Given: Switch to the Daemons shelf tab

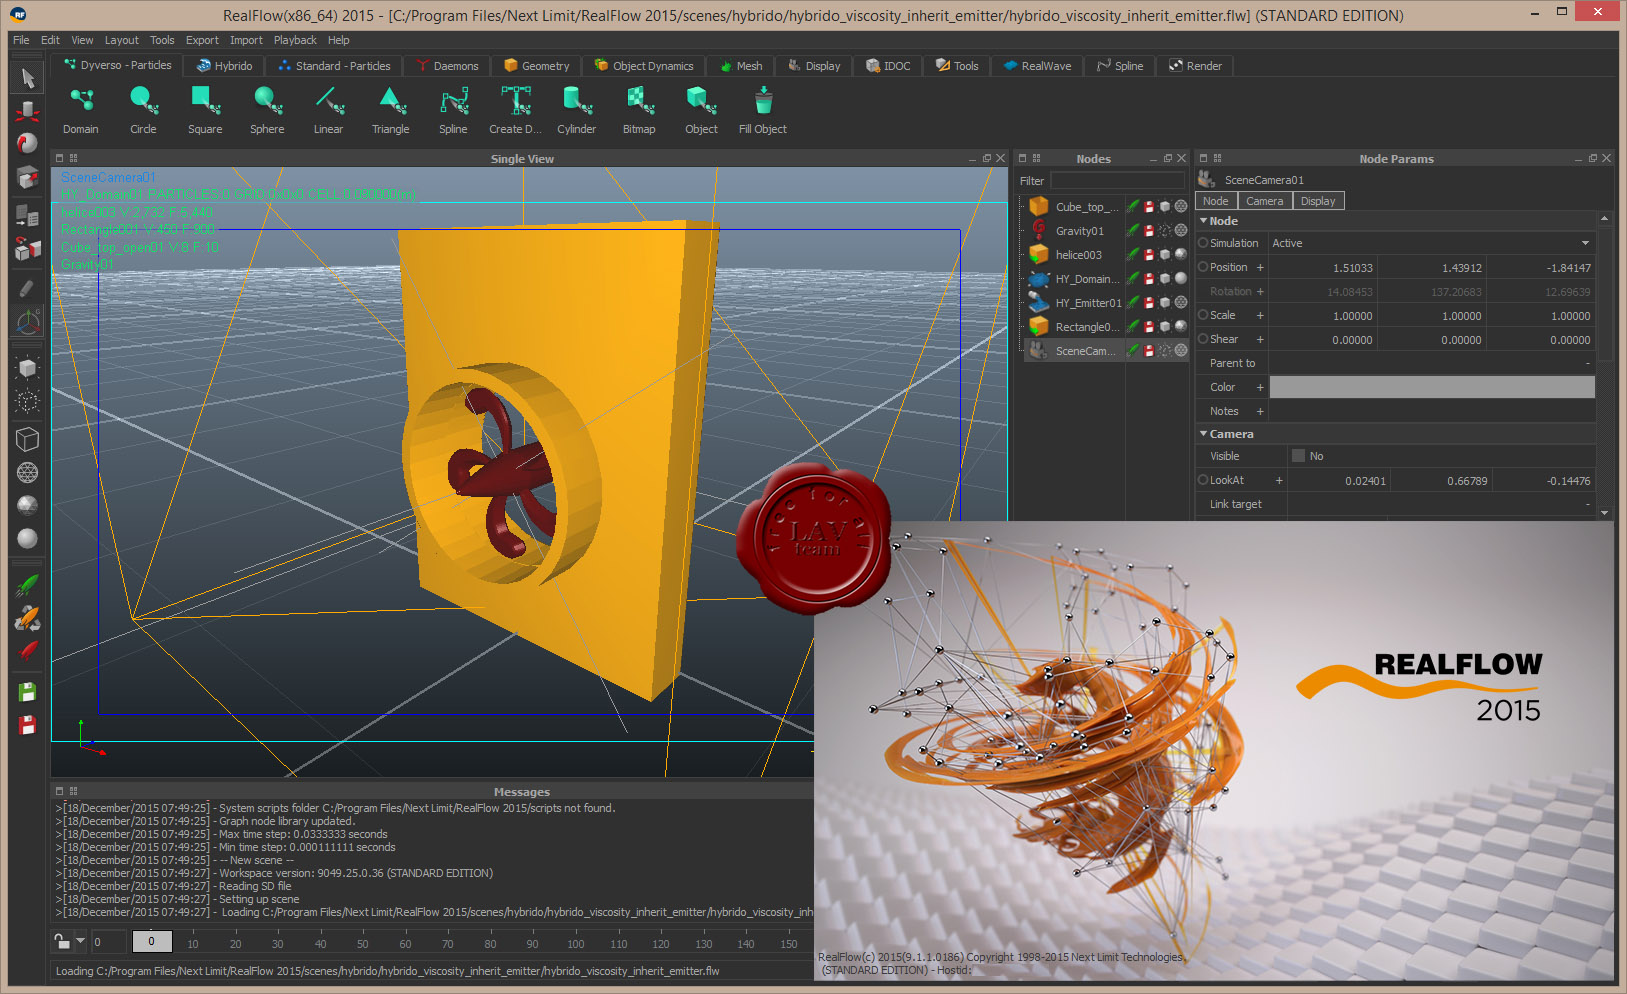Looking at the screenshot, I should pos(447,66).
